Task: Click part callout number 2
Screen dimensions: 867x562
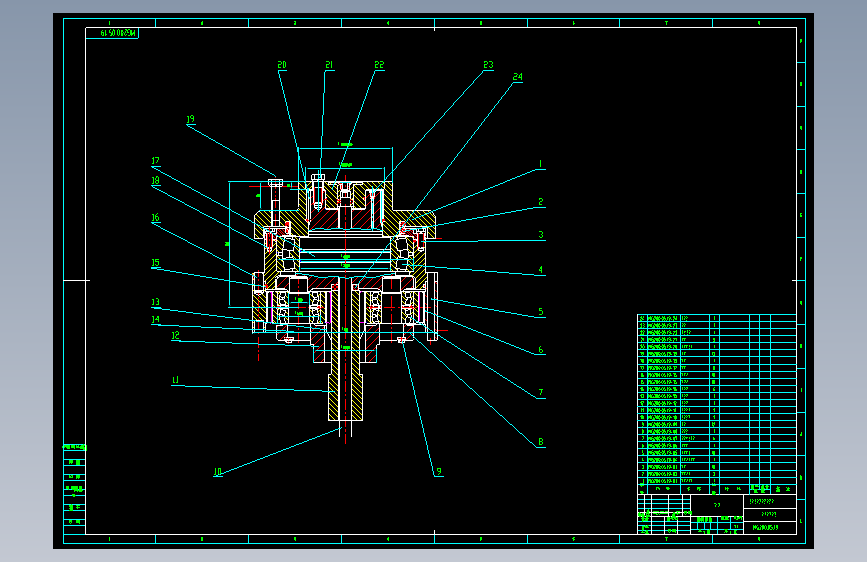Action: pyautogui.click(x=541, y=202)
